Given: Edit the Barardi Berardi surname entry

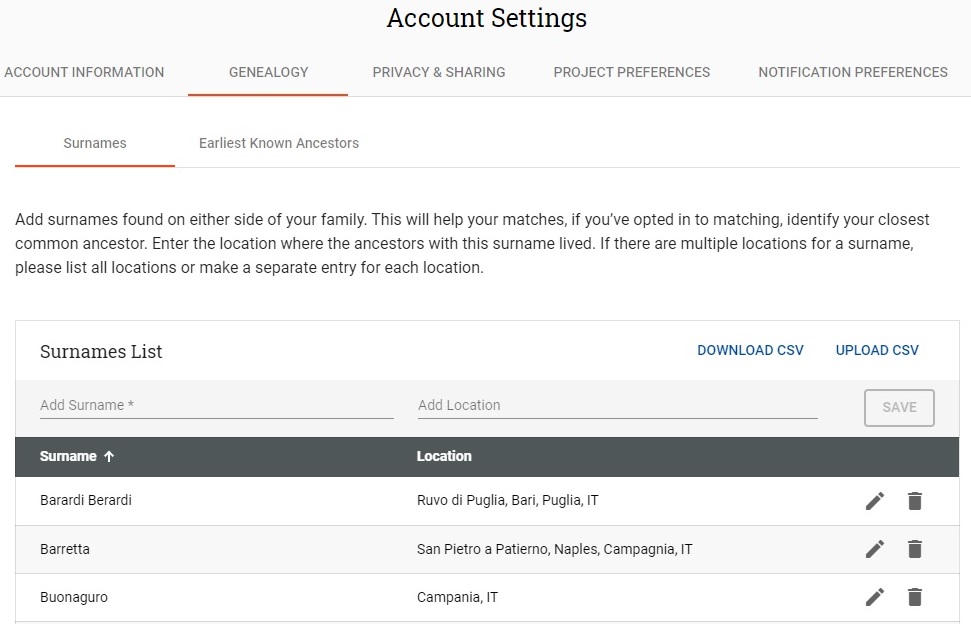Looking at the screenshot, I should click(874, 501).
